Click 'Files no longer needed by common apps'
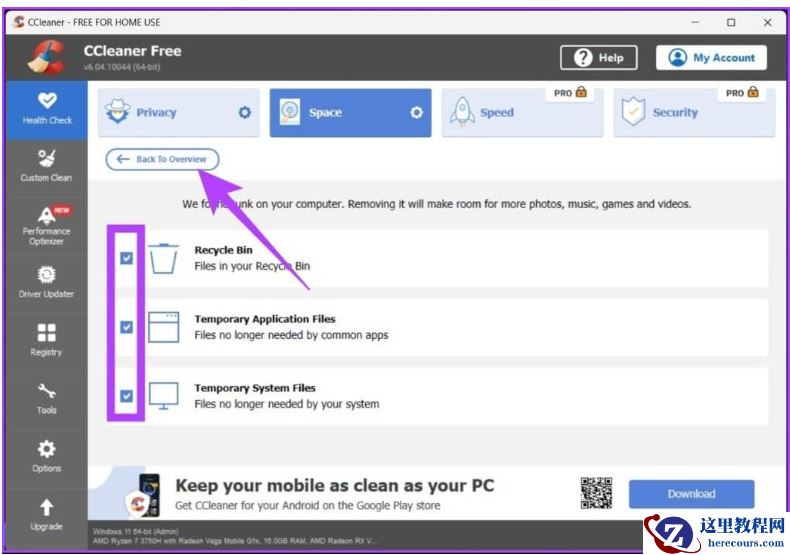 point(291,335)
